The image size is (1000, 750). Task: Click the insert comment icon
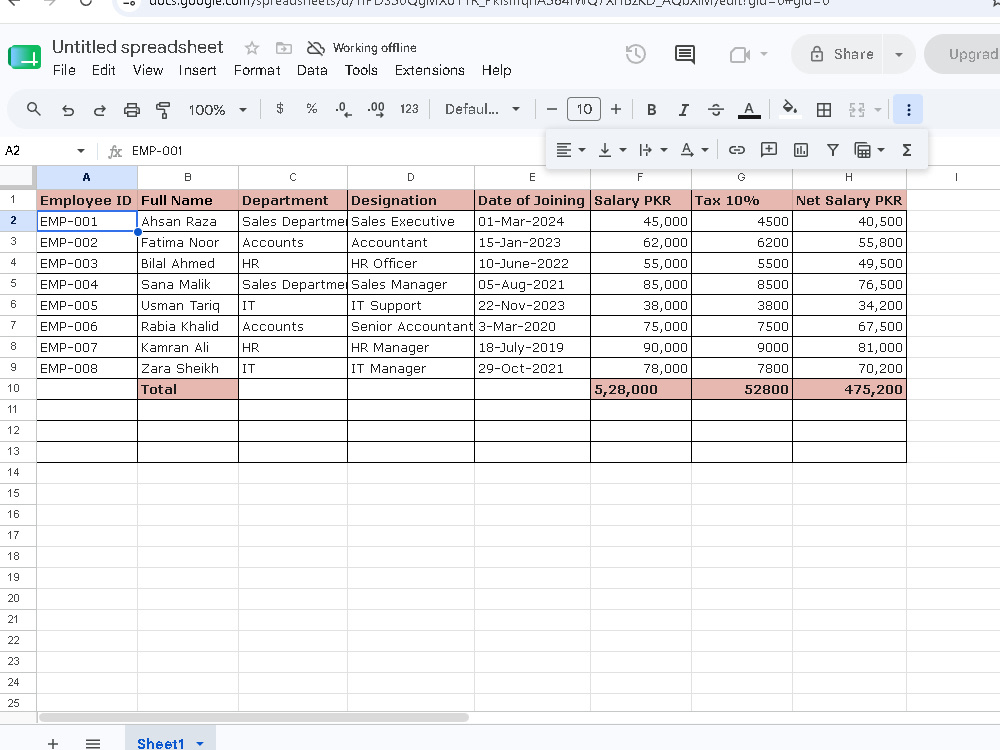pos(768,149)
